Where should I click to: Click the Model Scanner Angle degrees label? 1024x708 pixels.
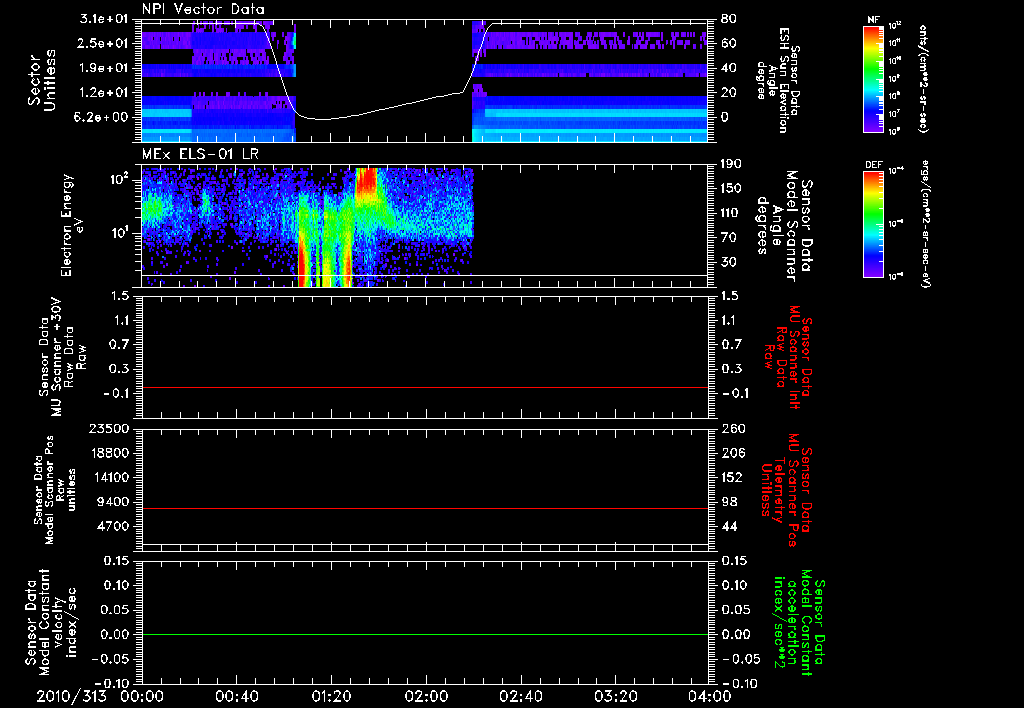point(785,225)
